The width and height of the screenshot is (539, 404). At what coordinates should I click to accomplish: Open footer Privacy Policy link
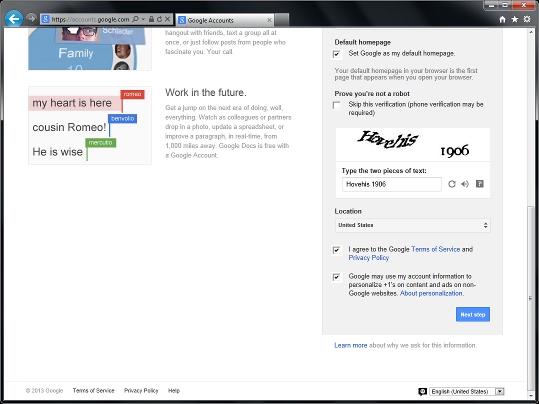click(141, 391)
